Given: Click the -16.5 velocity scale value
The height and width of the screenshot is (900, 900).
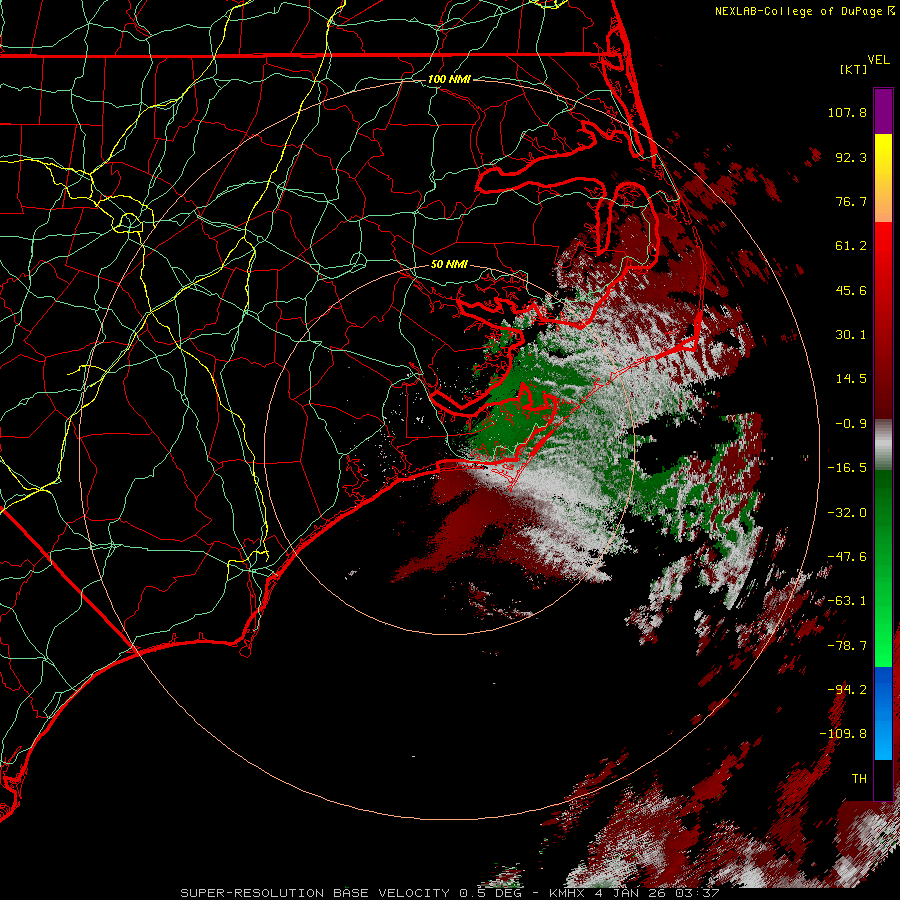Looking at the screenshot, I should point(847,468).
